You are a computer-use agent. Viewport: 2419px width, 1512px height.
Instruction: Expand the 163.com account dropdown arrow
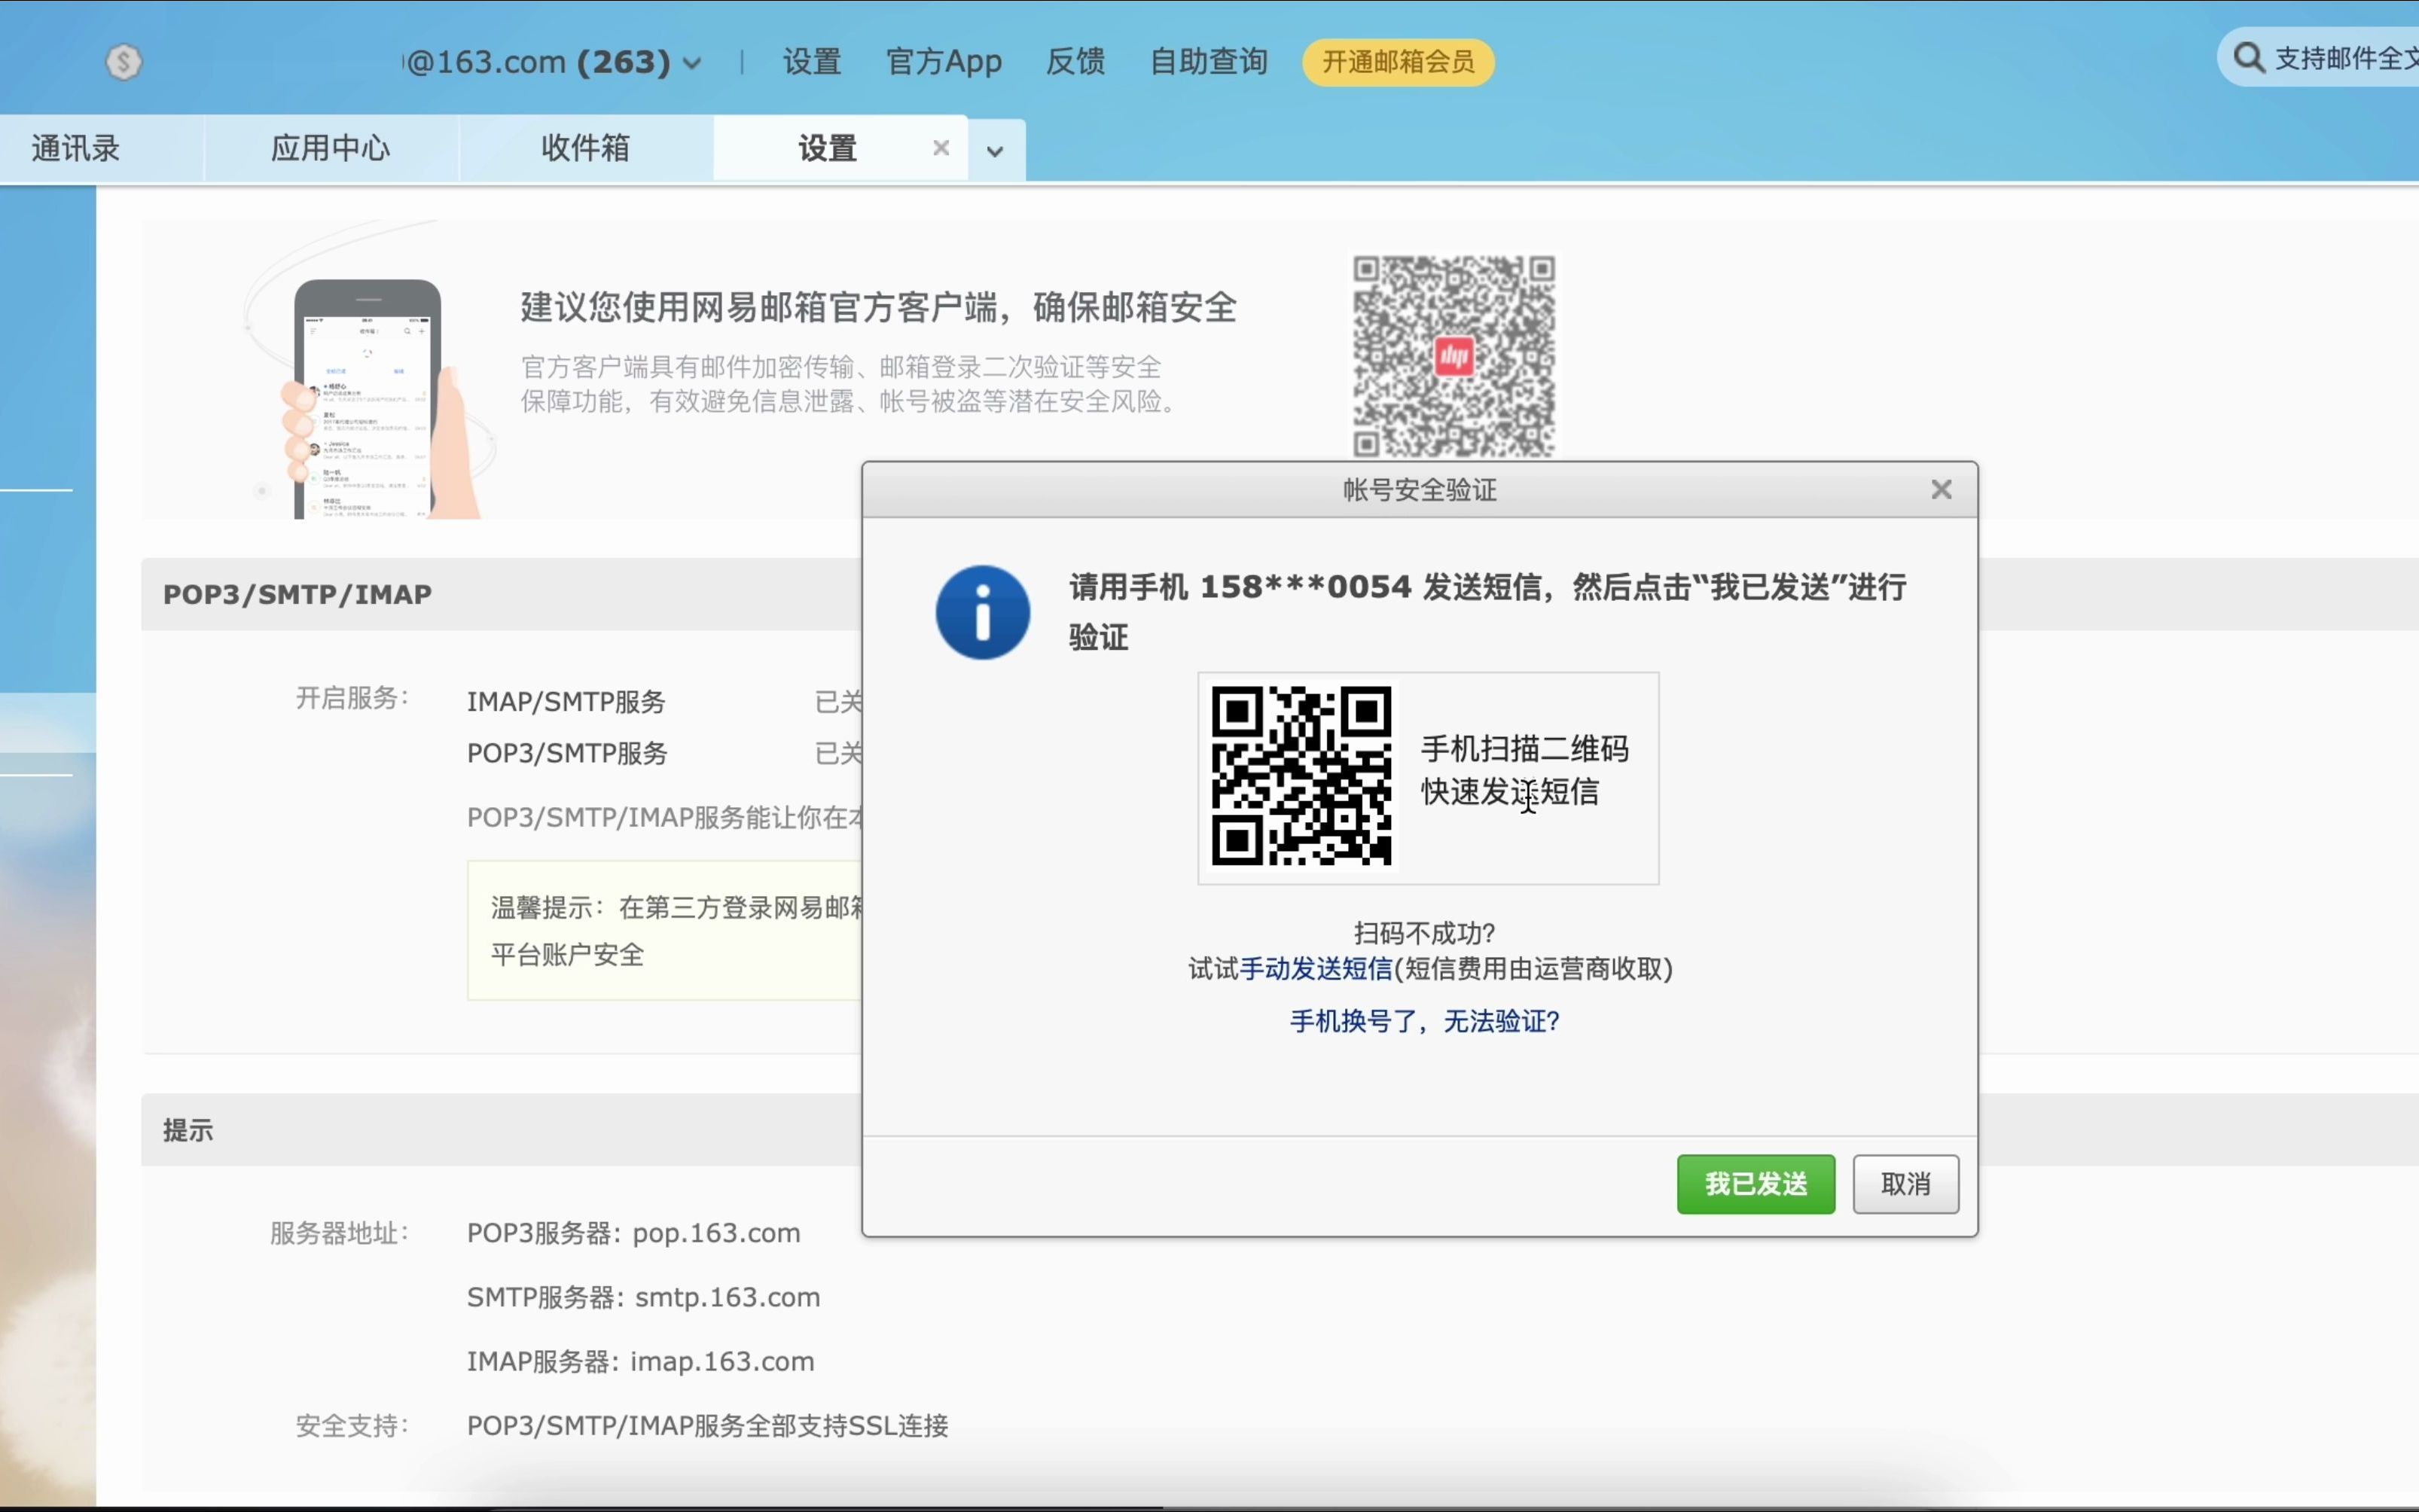click(691, 64)
